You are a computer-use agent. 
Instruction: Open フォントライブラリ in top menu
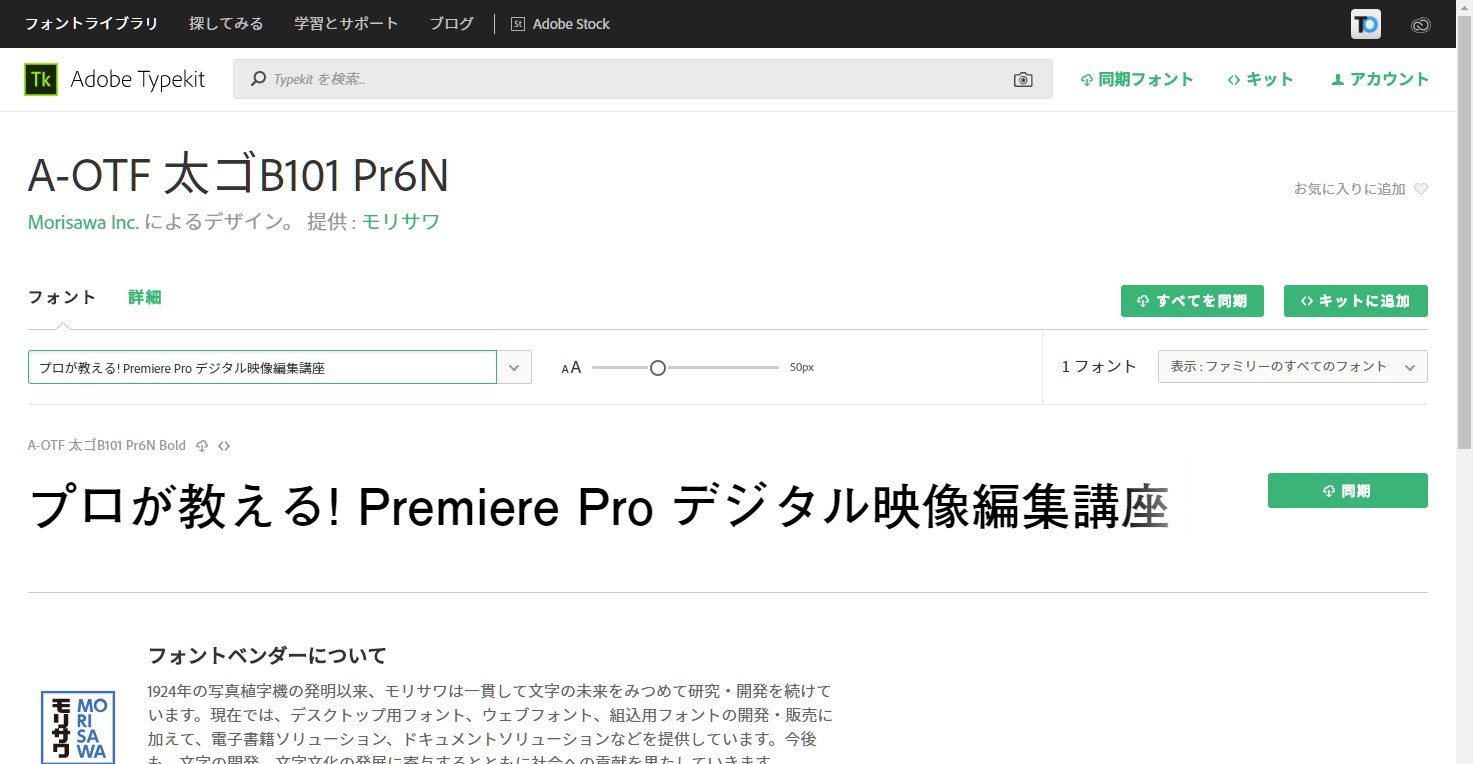click(x=92, y=24)
